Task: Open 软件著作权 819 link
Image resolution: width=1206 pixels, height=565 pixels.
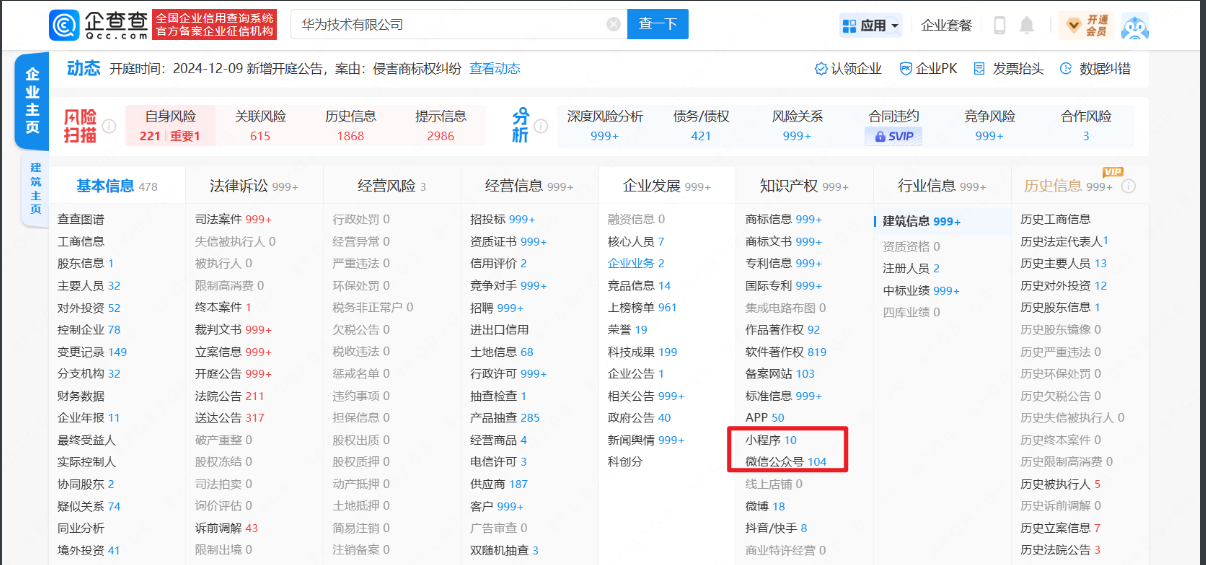Action: (786, 352)
